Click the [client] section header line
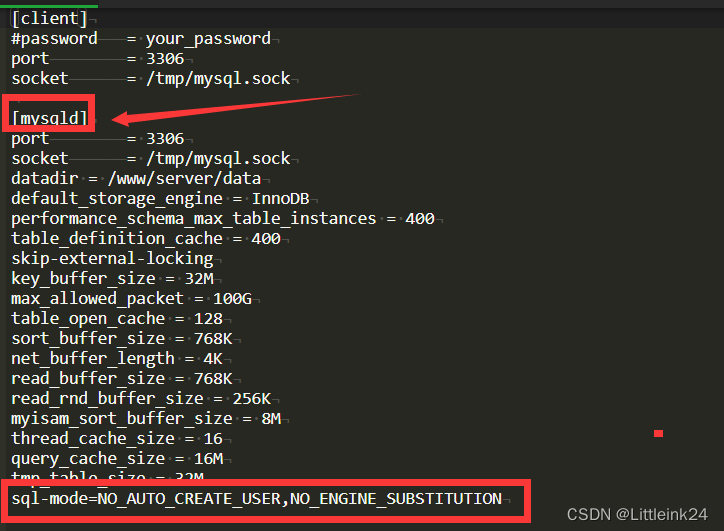The height and width of the screenshot is (531, 724). (x=49, y=18)
